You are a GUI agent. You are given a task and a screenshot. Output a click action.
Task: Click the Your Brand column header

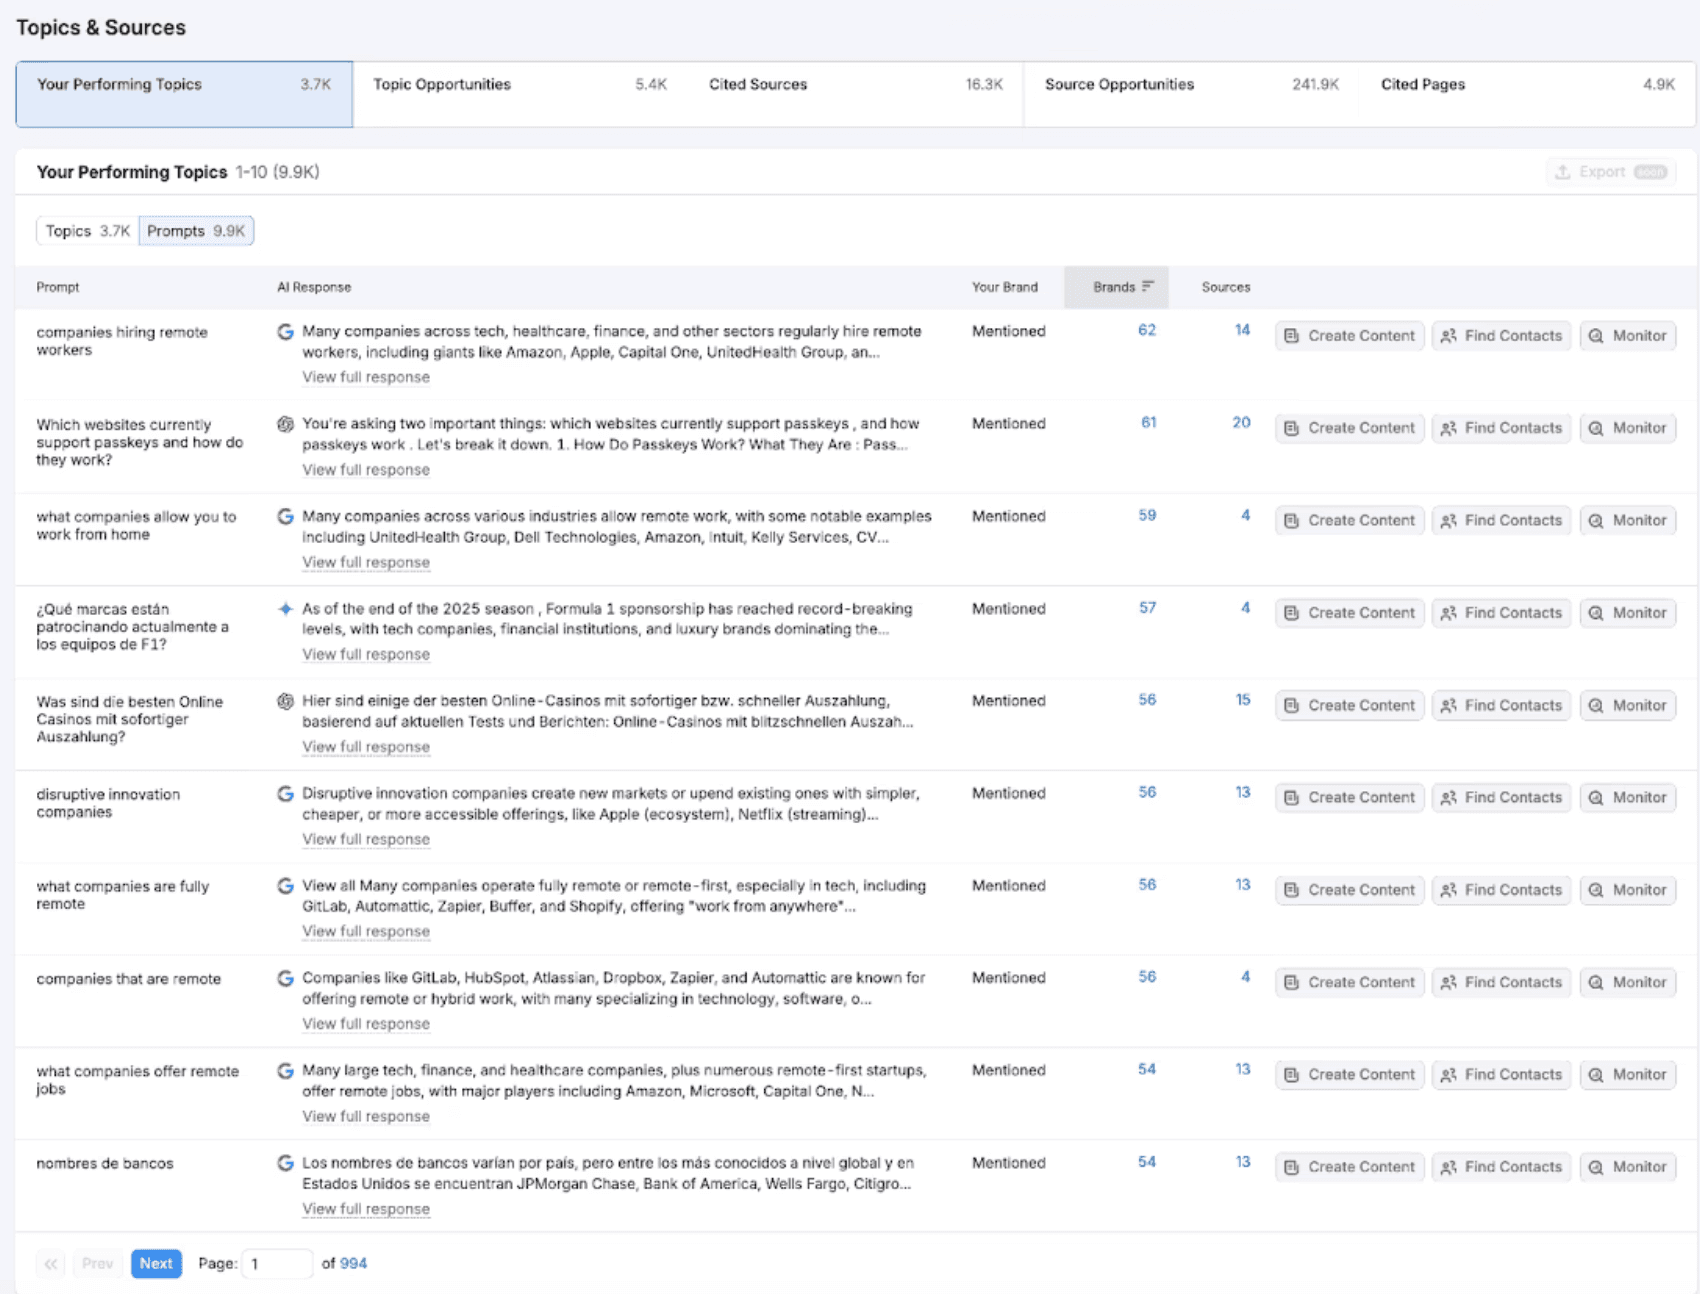tap(1005, 287)
